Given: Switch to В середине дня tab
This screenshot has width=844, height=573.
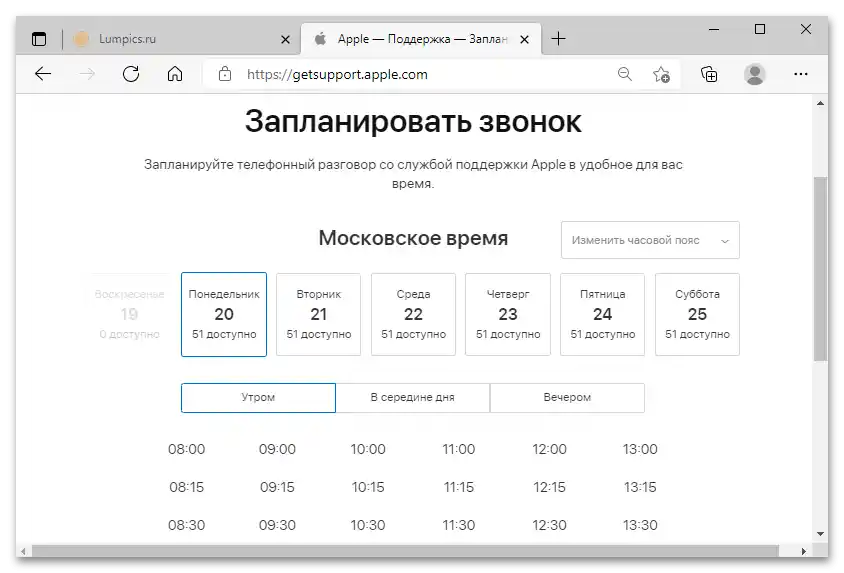Looking at the screenshot, I should (x=413, y=398).
